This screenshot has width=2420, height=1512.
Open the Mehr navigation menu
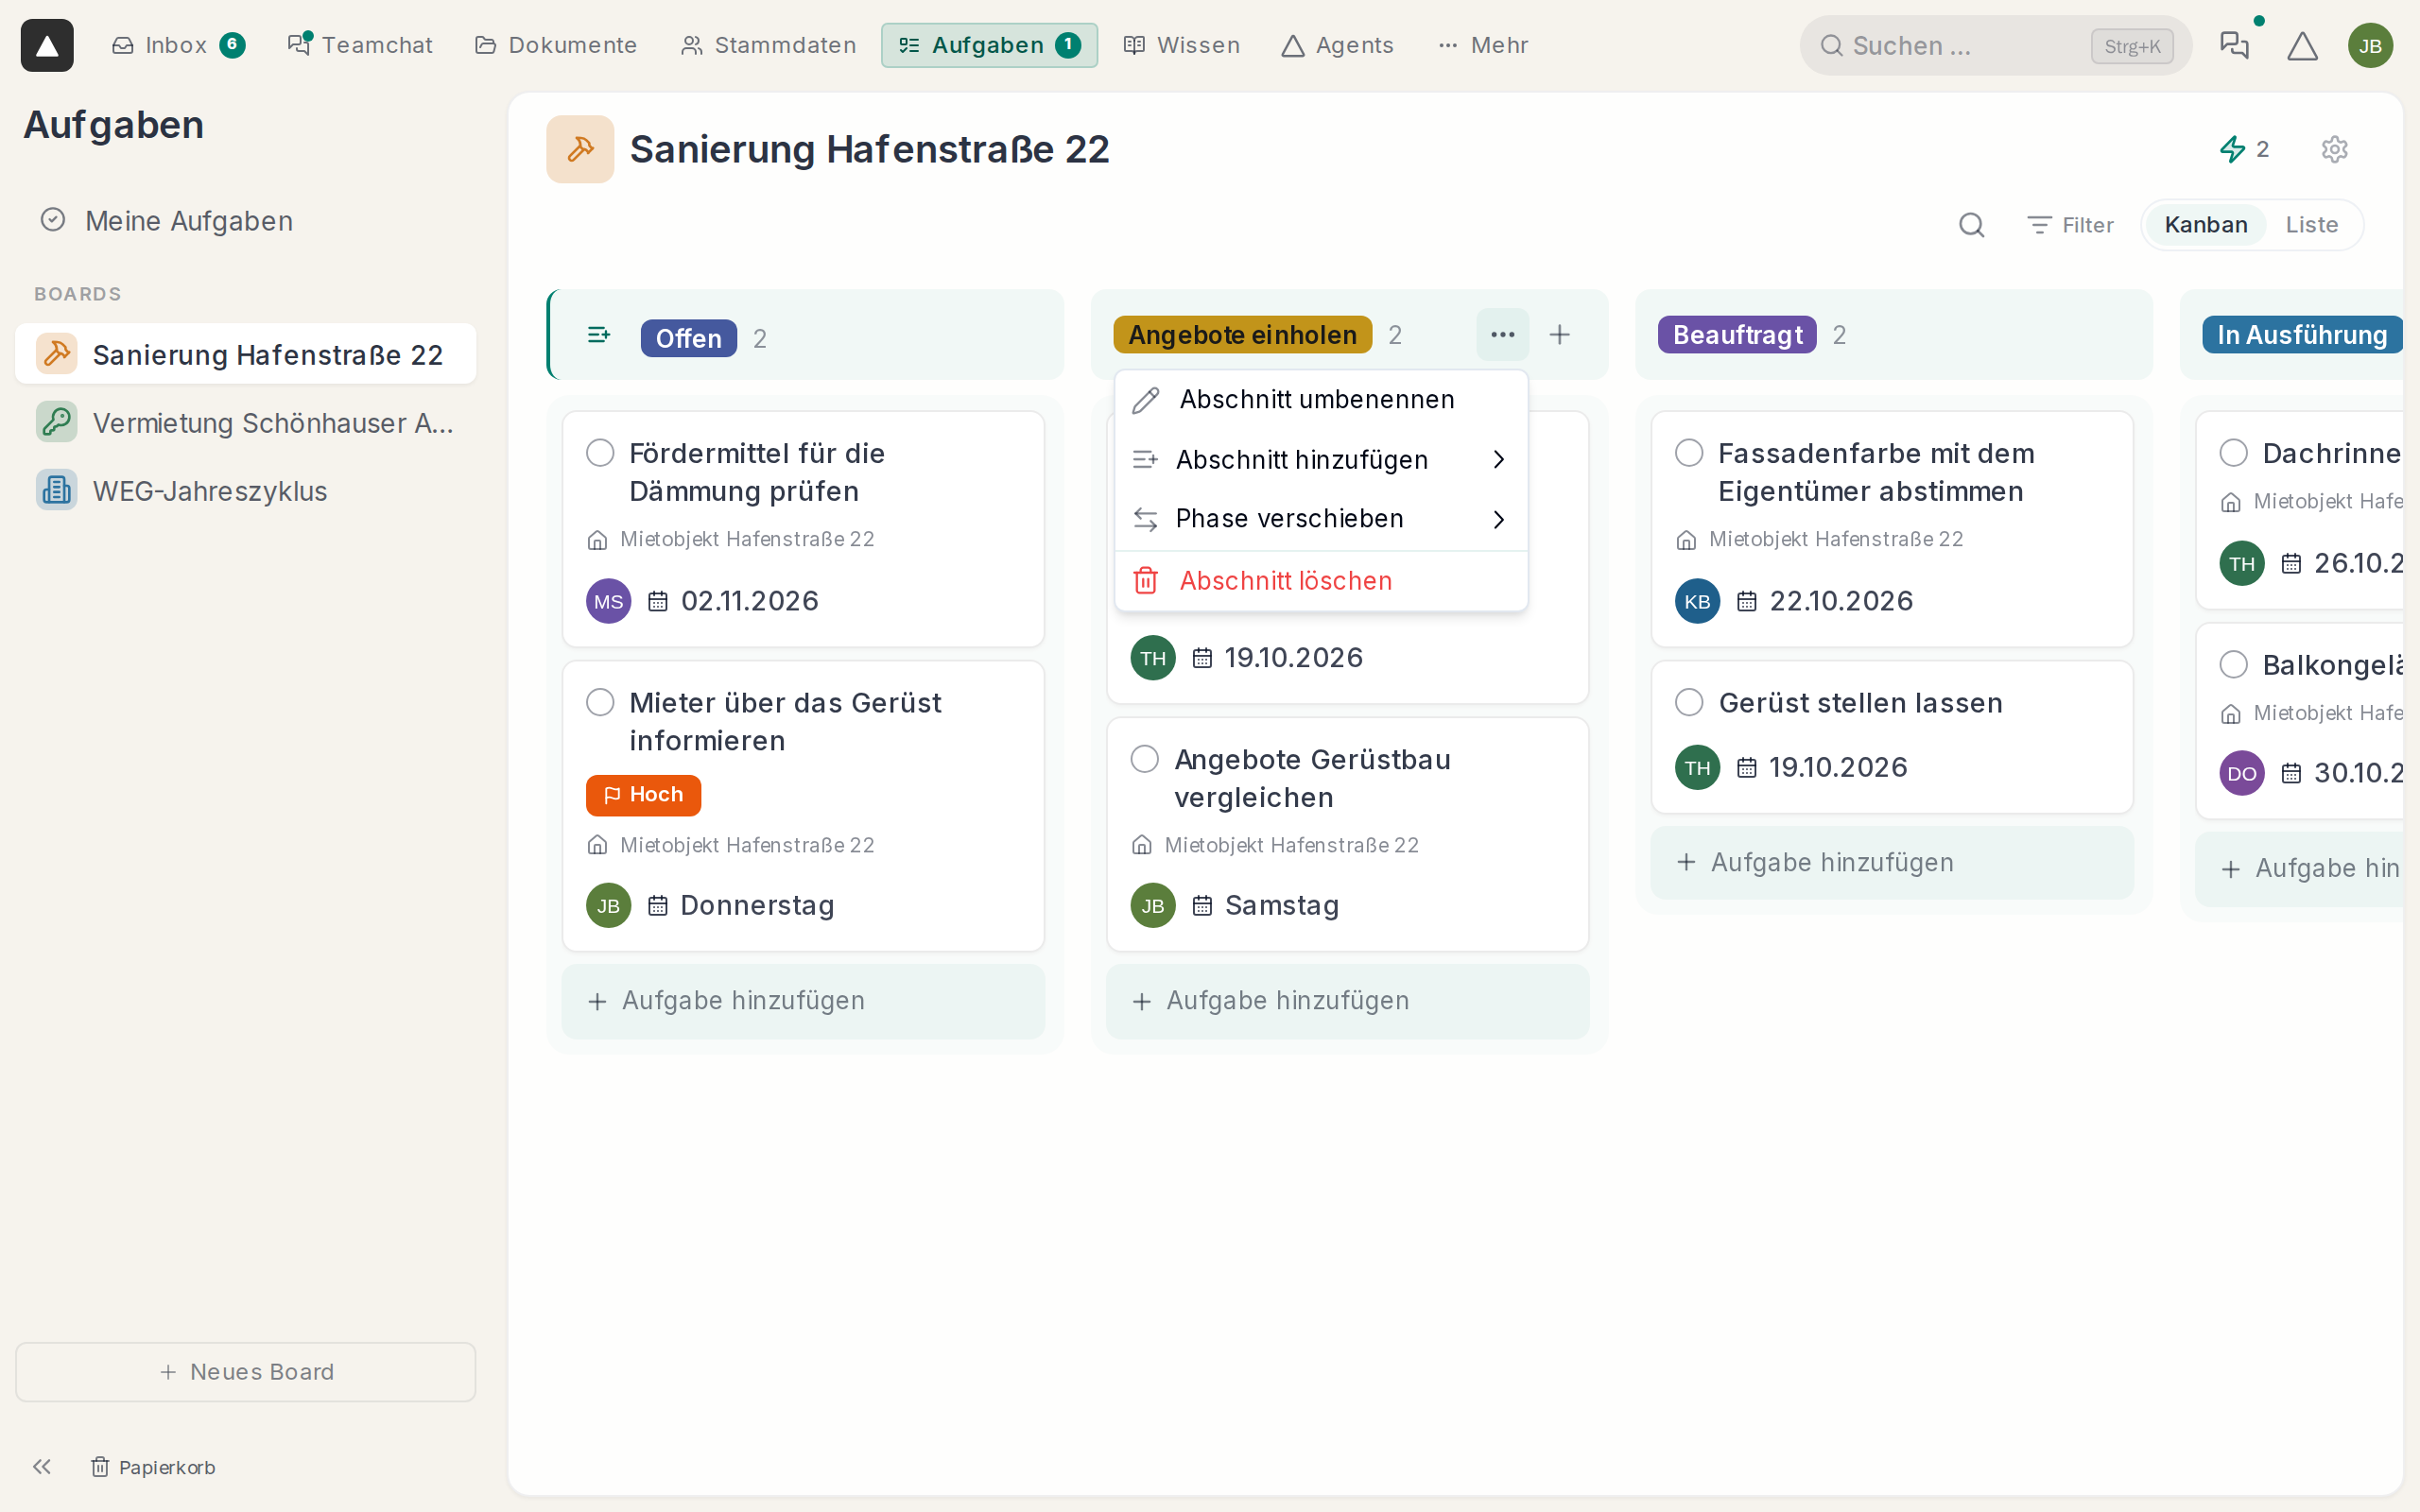tap(1482, 45)
